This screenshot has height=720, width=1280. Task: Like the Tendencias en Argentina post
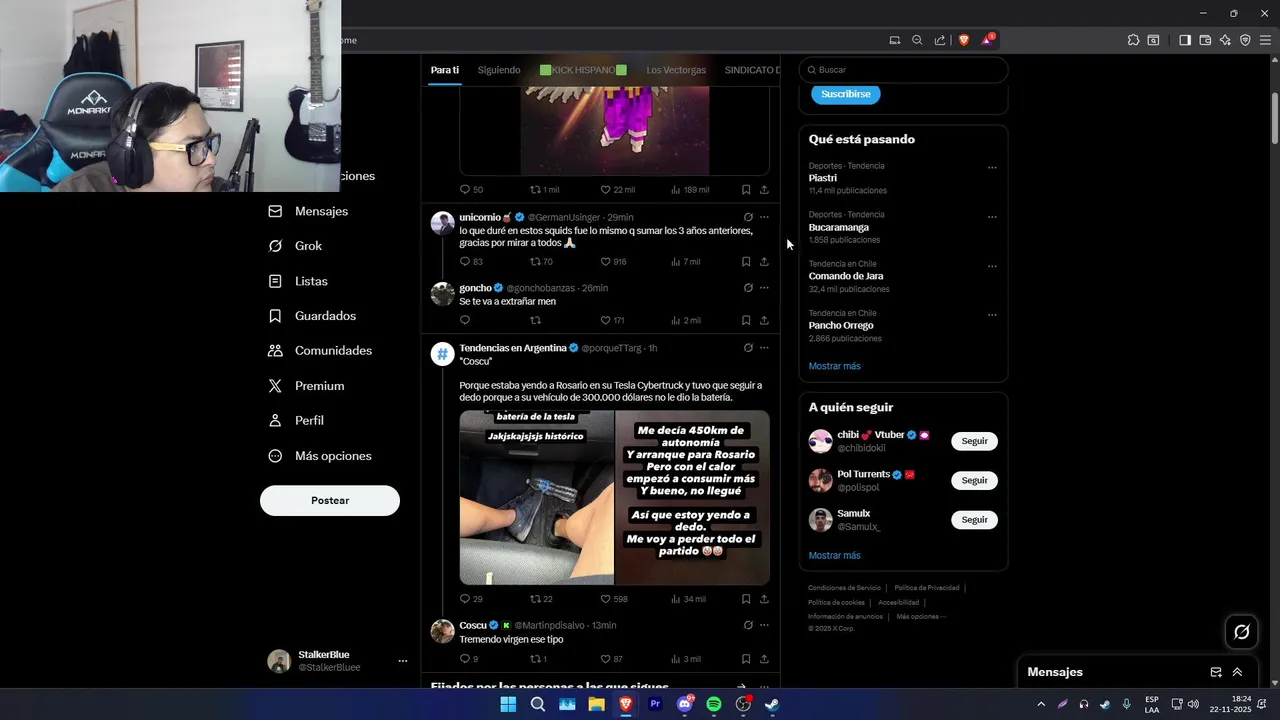pyautogui.click(x=605, y=599)
